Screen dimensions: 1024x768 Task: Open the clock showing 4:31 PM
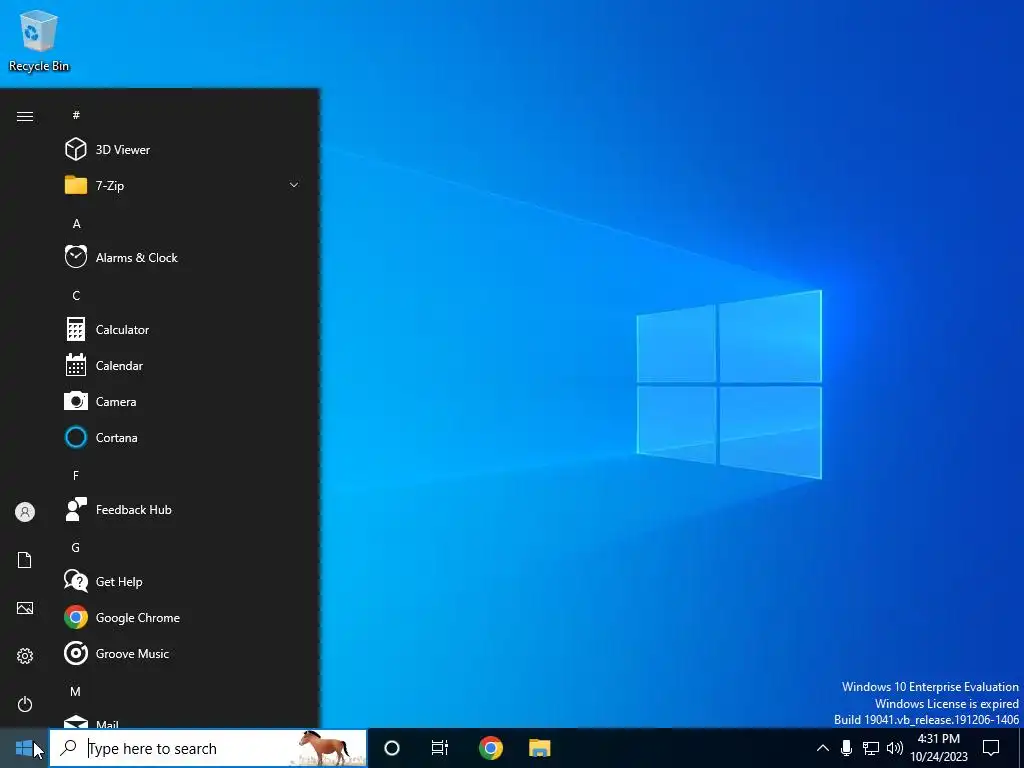pyautogui.click(x=939, y=748)
